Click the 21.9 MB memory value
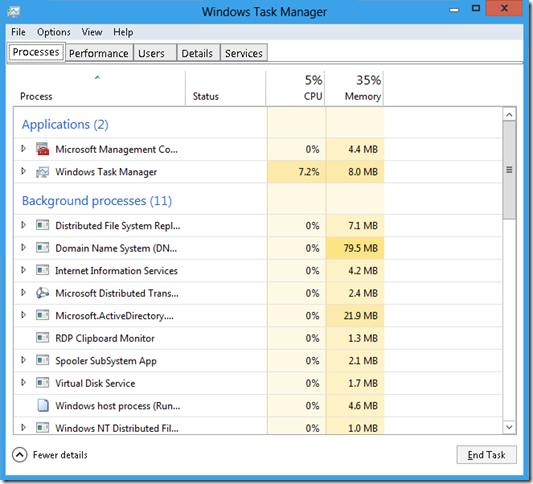 360,316
